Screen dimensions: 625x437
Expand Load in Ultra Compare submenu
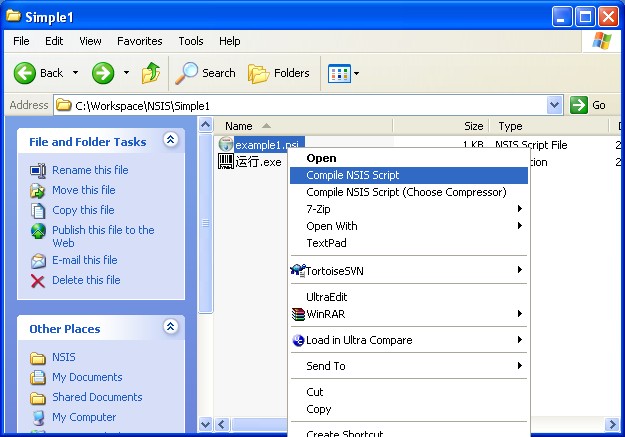409,340
